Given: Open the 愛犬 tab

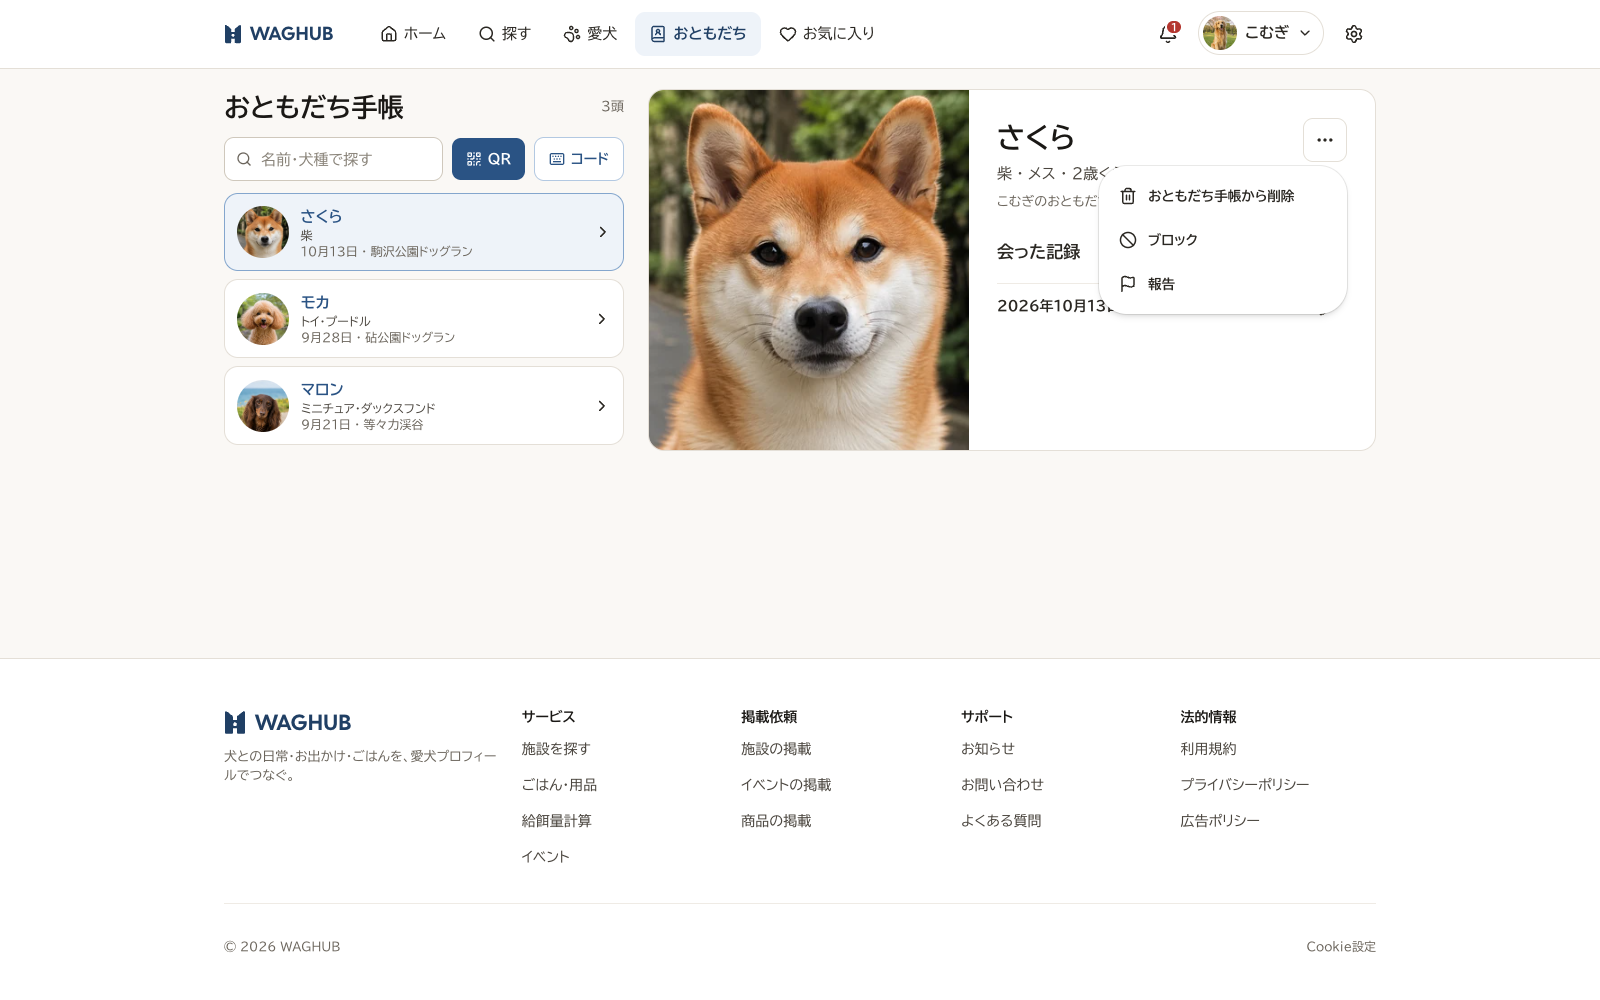Looking at the screenshot, I should point(590,34).
